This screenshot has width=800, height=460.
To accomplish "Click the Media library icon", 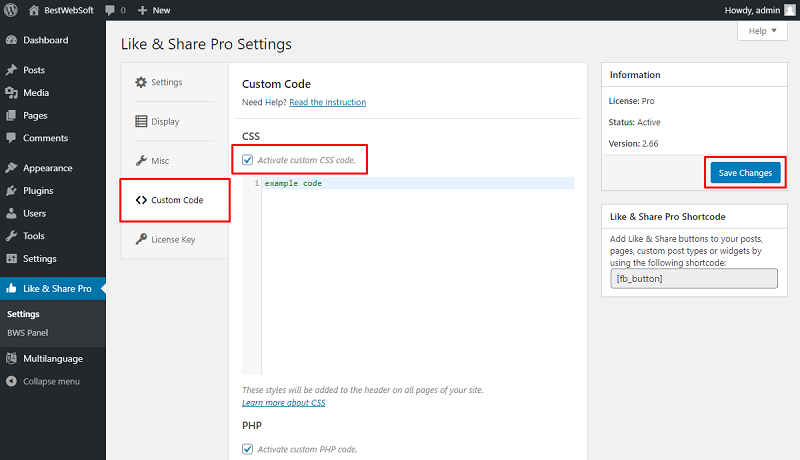I will [x=11, y=93].
